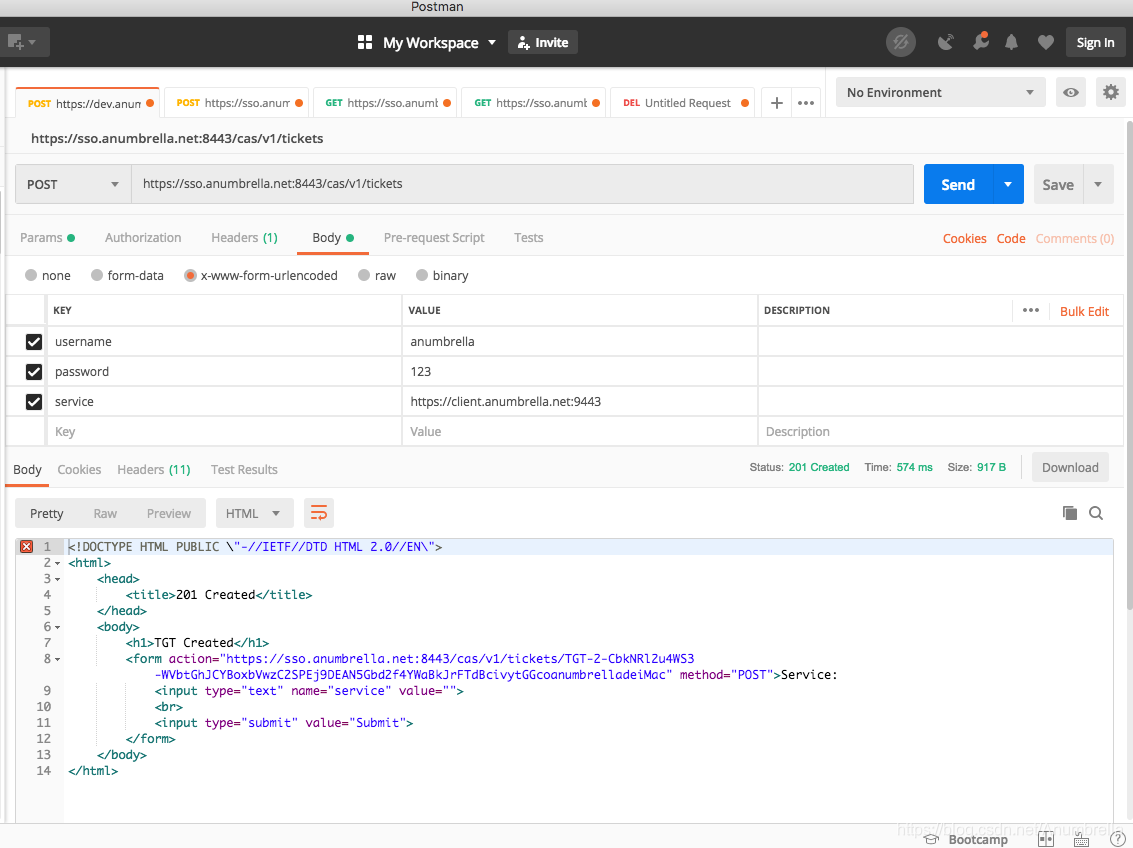Select the binary body type

pyautogui.click(x=422, y=275)
